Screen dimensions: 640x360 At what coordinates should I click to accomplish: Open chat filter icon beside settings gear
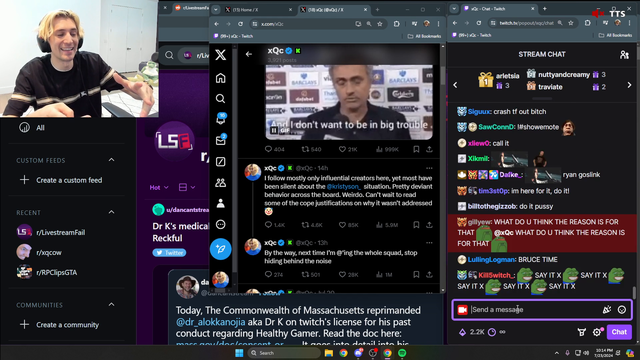(582, 332)
